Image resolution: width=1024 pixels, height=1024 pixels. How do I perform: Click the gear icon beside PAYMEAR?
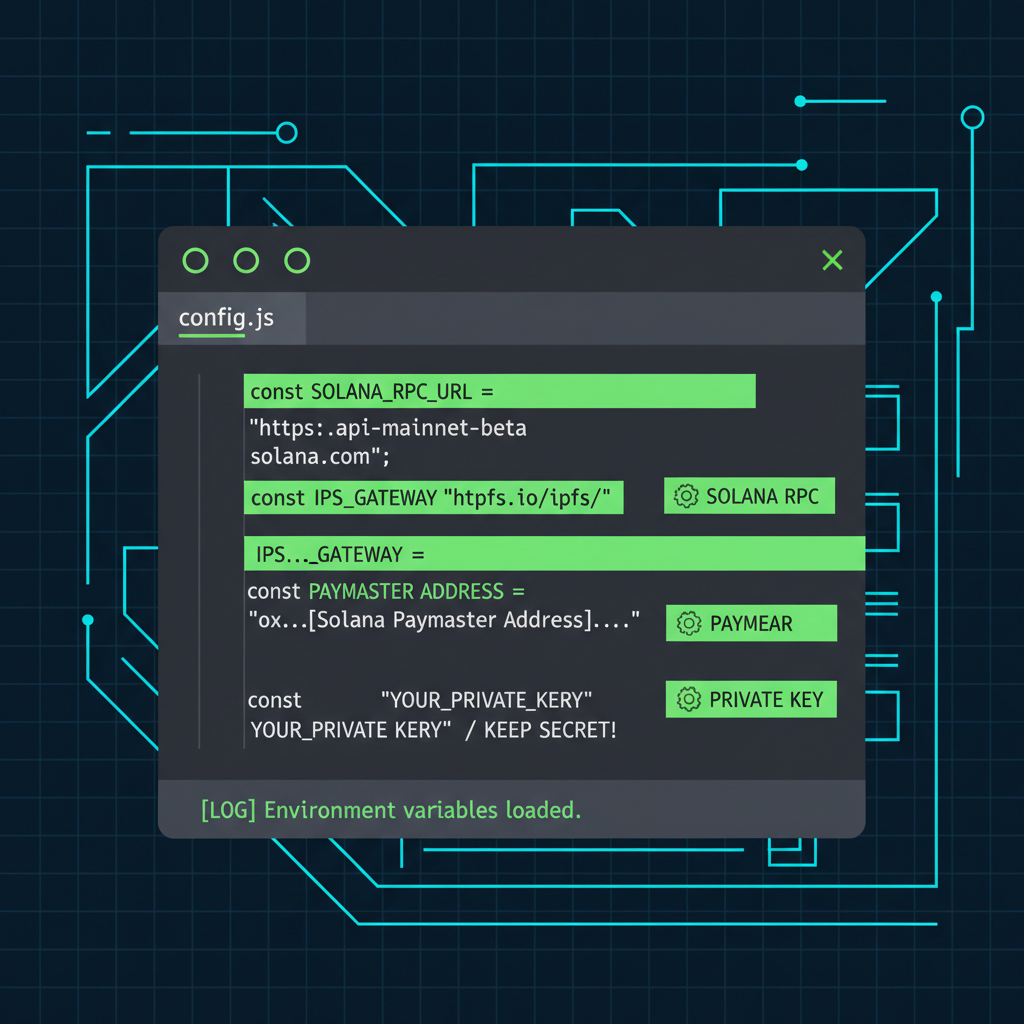[x=686, y=623]
